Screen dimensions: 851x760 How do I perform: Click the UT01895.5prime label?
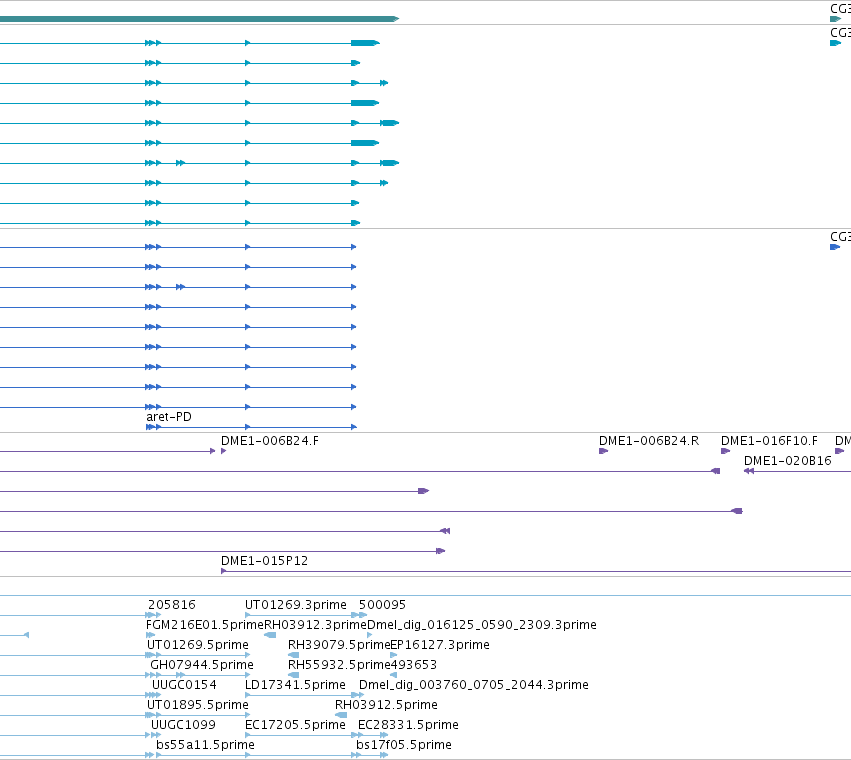198,705
